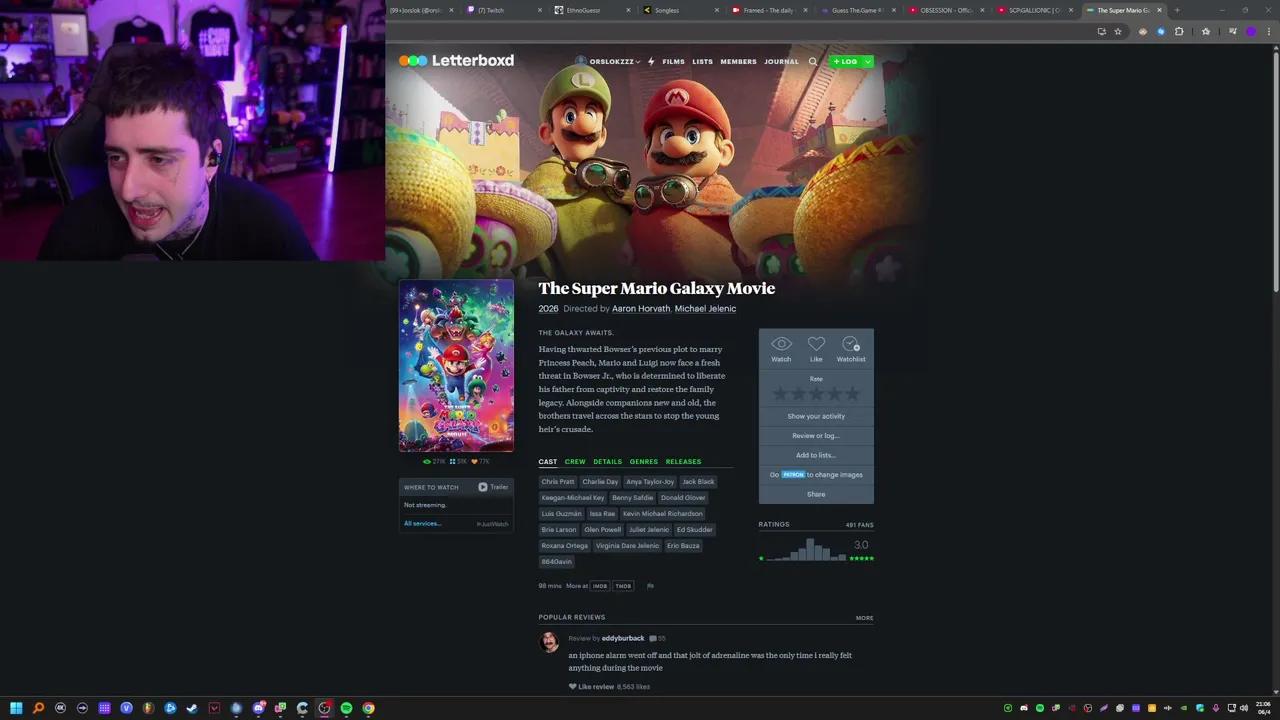Viewport: 1280px width, 720px height.
Task: Select the CAST tab
Action: point(548,462)
